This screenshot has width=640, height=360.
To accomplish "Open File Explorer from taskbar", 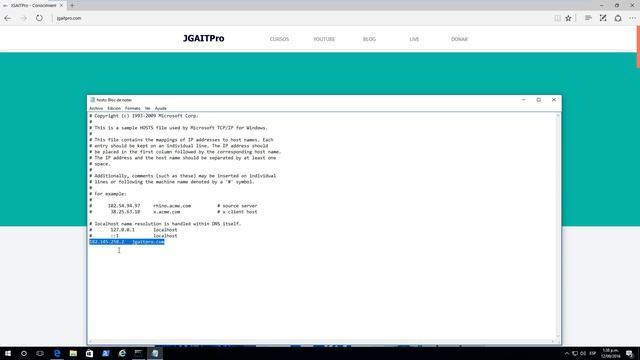I will click(73, 353).
